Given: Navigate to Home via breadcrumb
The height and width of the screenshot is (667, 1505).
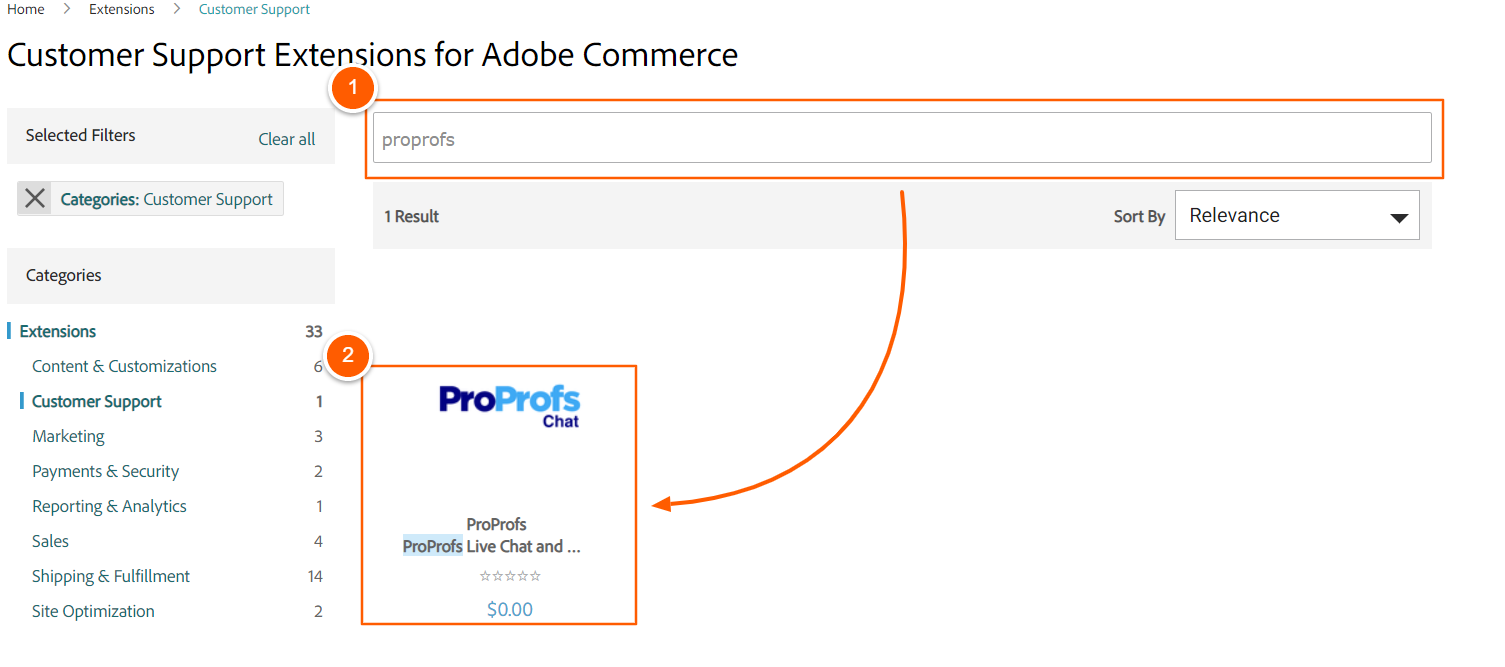Looking at the screenshot, I should [x=25, y=8].
